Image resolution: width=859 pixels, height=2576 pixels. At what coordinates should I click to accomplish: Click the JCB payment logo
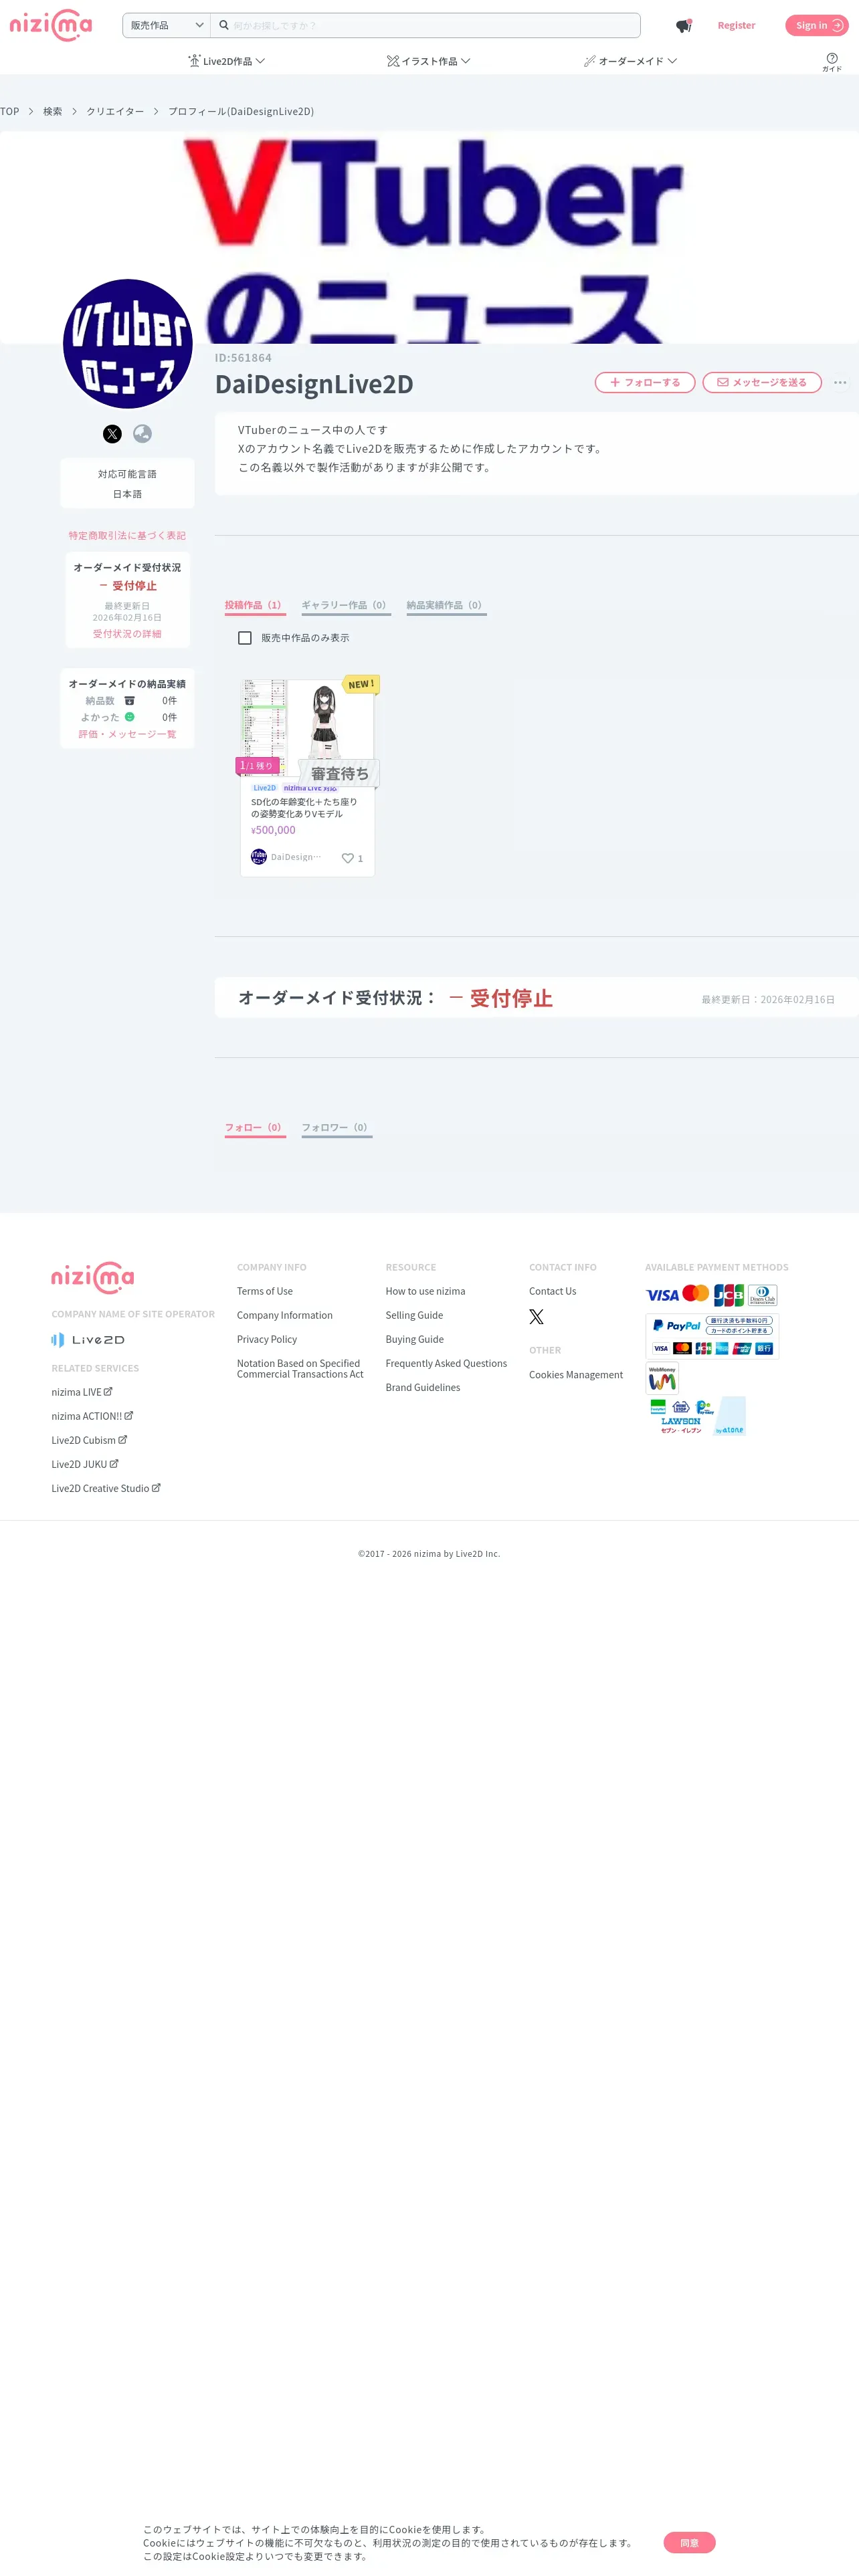pyautogui.click(x=729, y=1295)
